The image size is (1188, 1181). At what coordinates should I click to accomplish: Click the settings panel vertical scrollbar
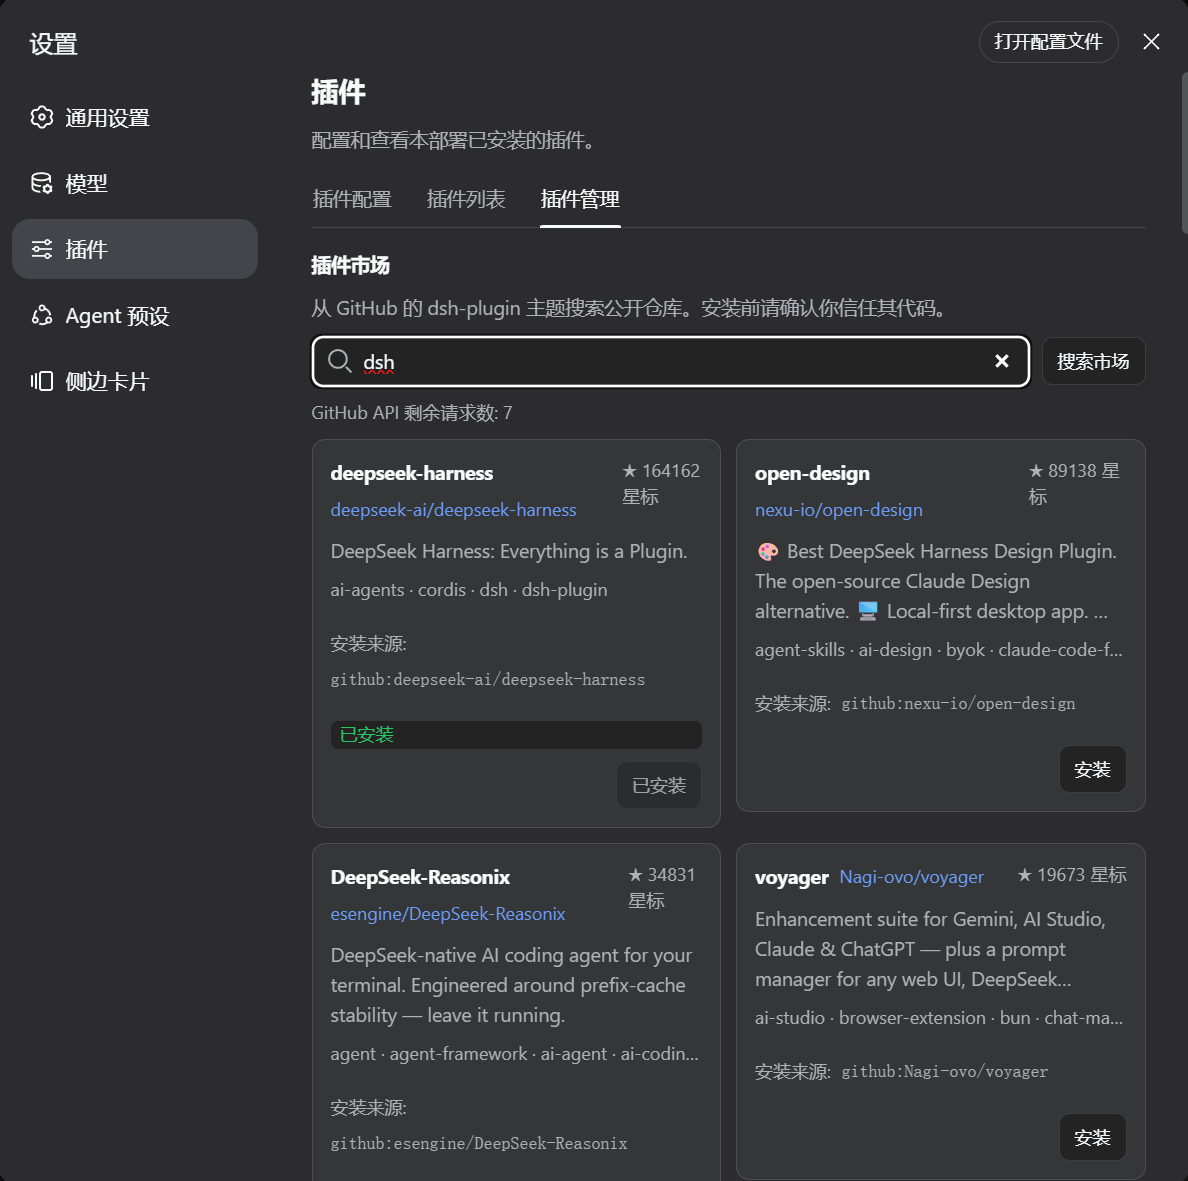(1184, 153)
